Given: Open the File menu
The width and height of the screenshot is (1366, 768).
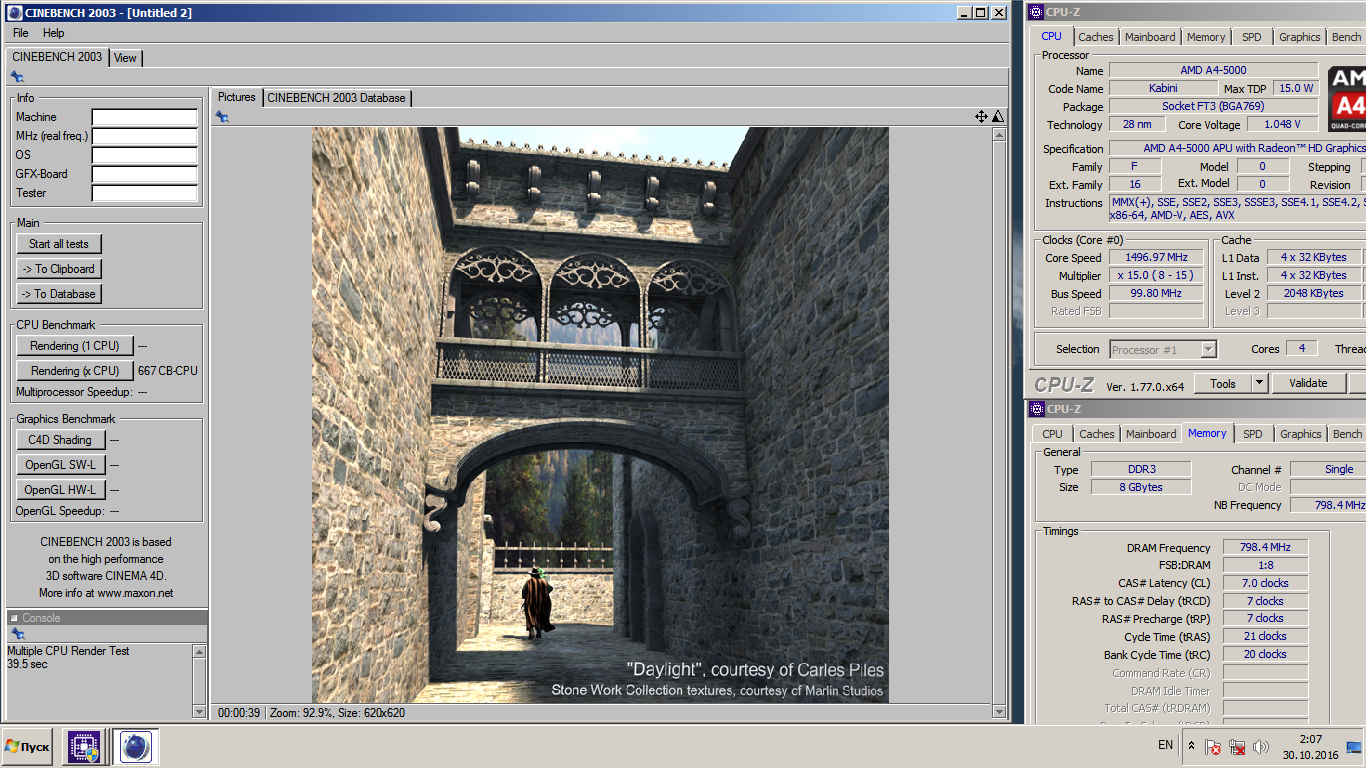Looking at the screenshot, I should 20,33.
